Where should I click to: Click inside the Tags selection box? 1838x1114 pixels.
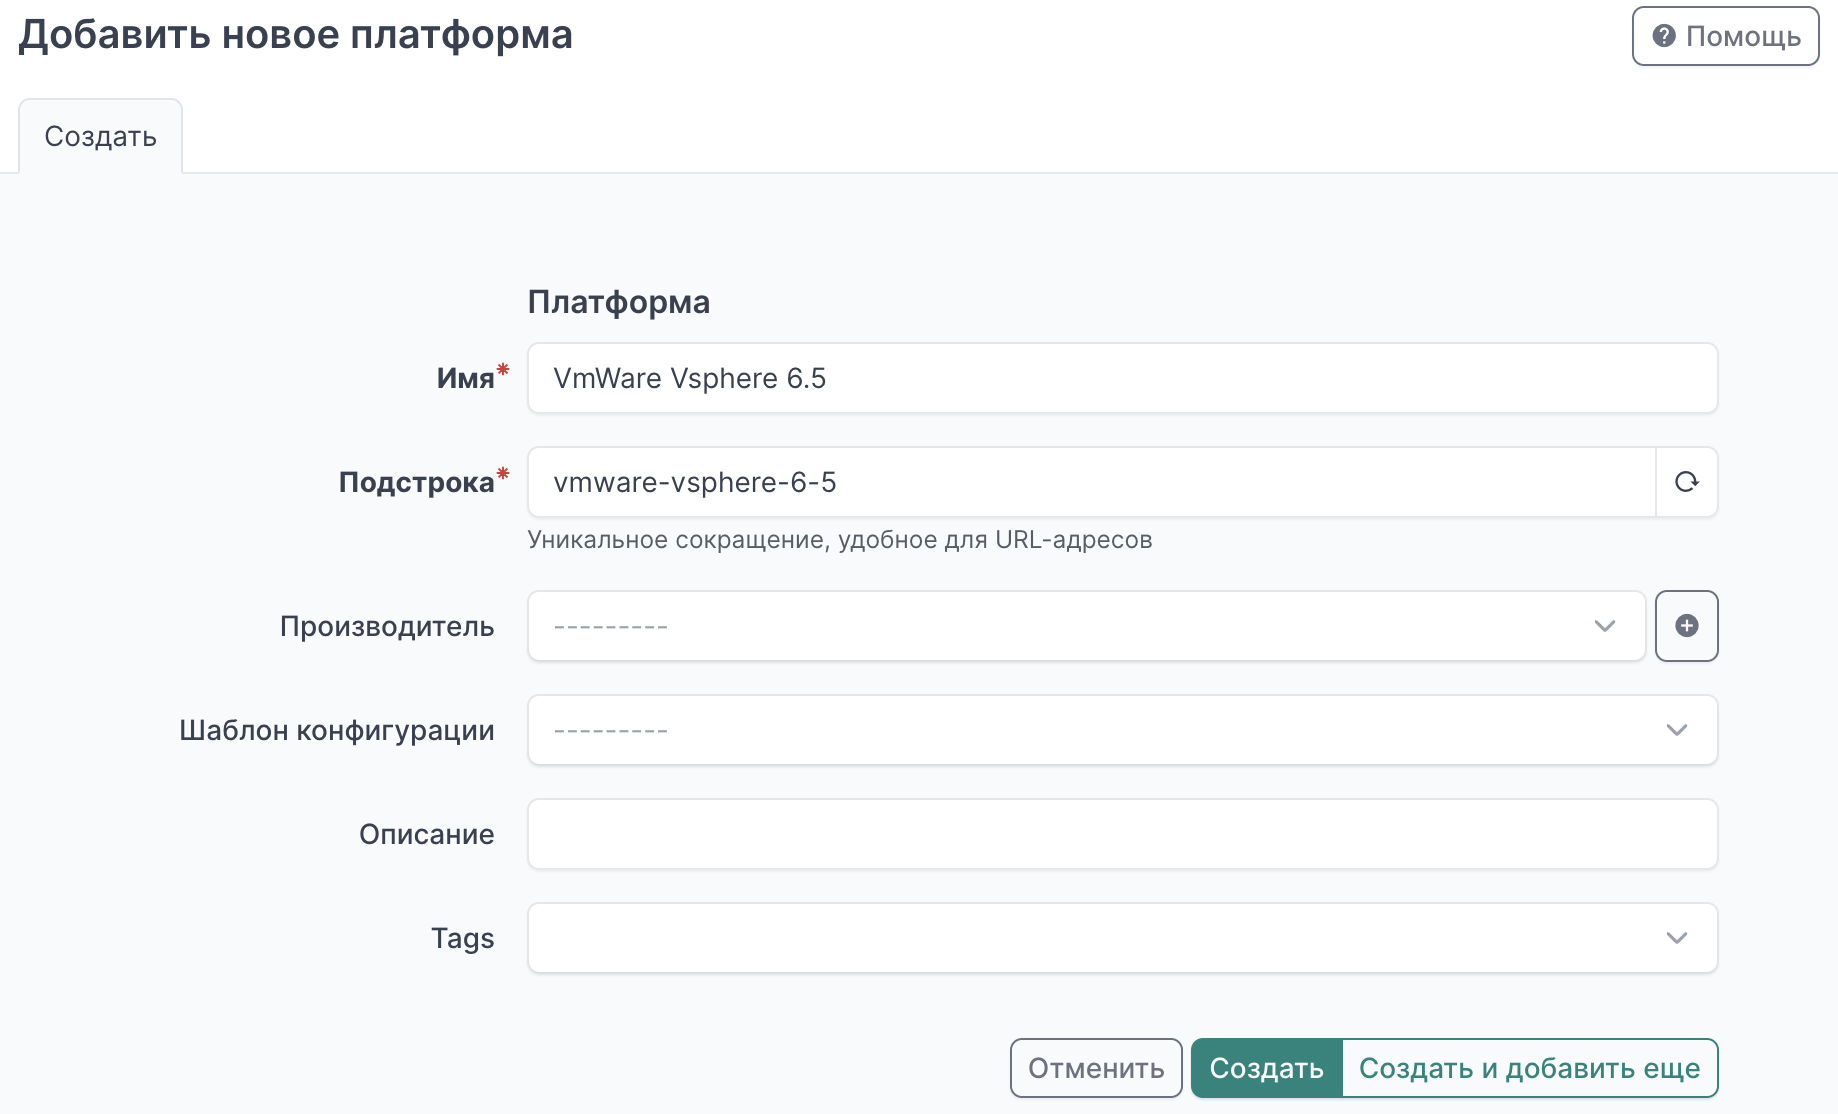1090,938
